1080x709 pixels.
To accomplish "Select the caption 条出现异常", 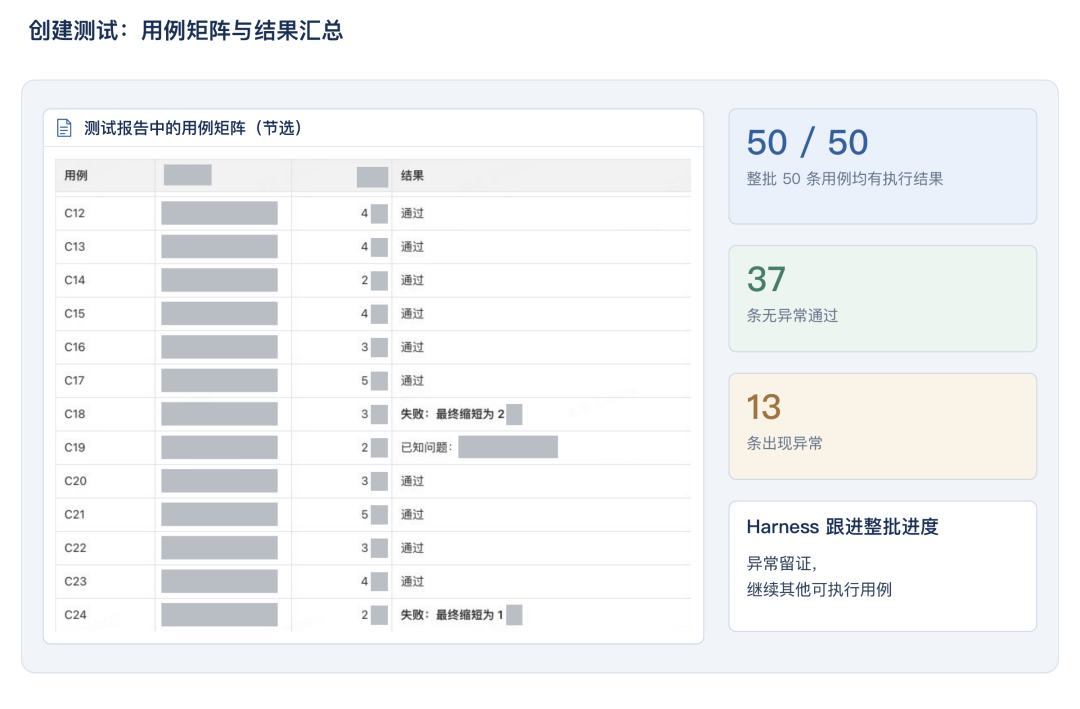I will (x=785, y=444).
